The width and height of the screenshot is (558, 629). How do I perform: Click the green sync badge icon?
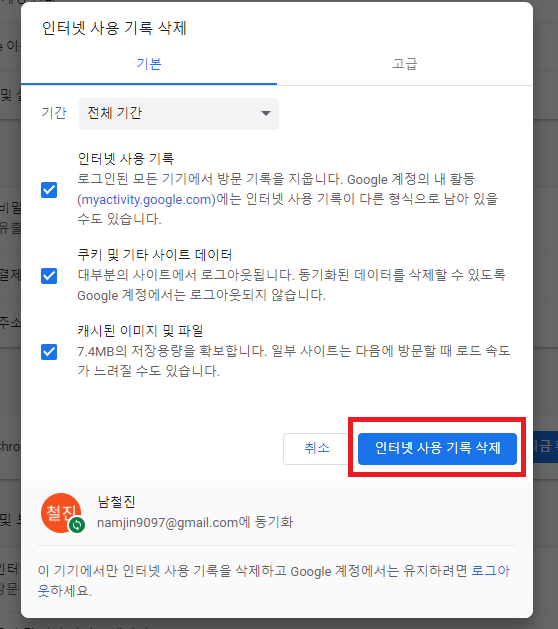pos(77,525)
